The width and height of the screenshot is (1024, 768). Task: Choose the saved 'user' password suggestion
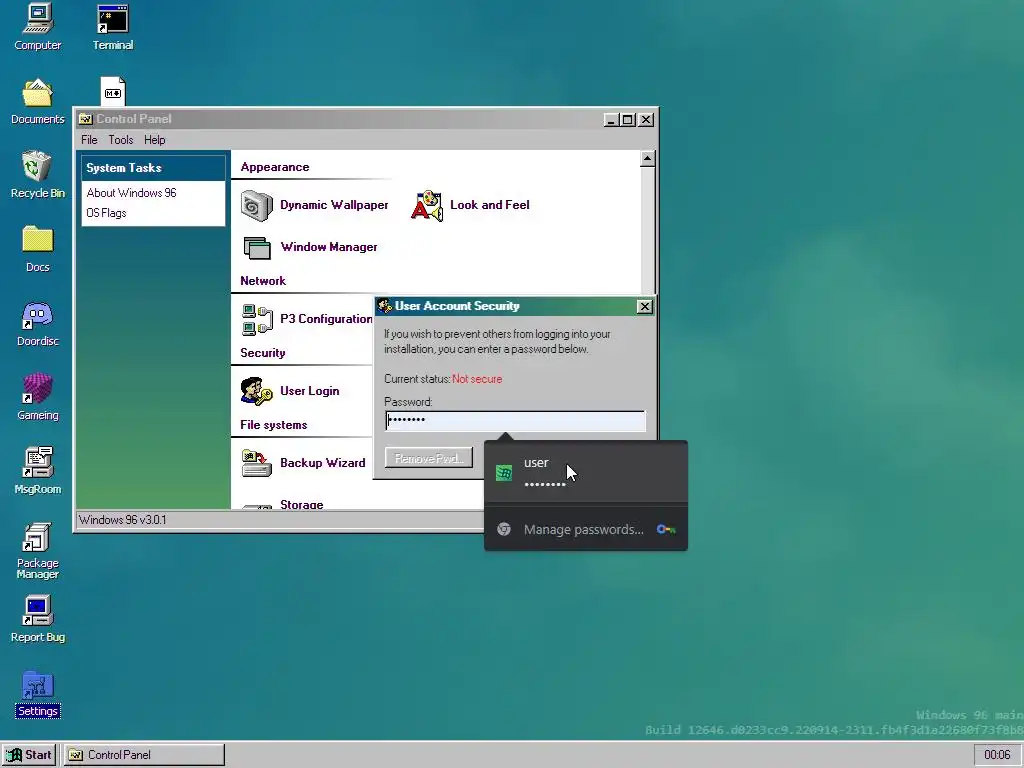click(x=586, y=473)
